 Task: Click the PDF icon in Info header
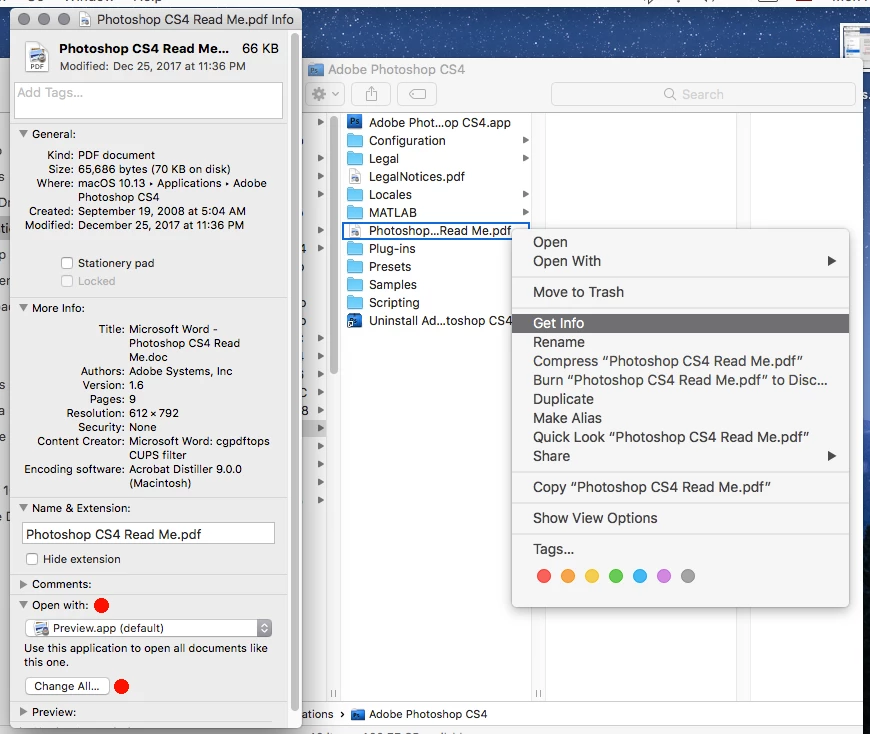[37, 57]
